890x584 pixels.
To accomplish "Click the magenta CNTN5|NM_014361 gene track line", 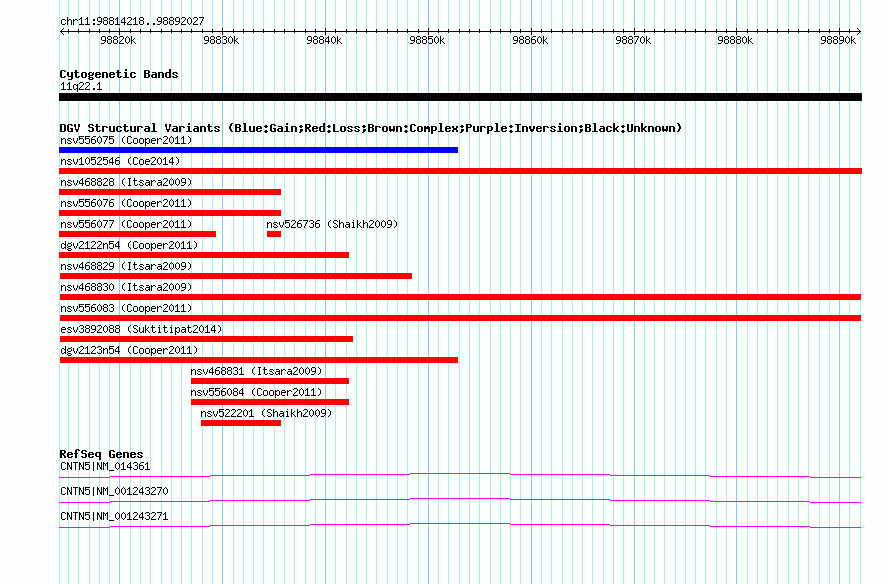I will point(460,476).
